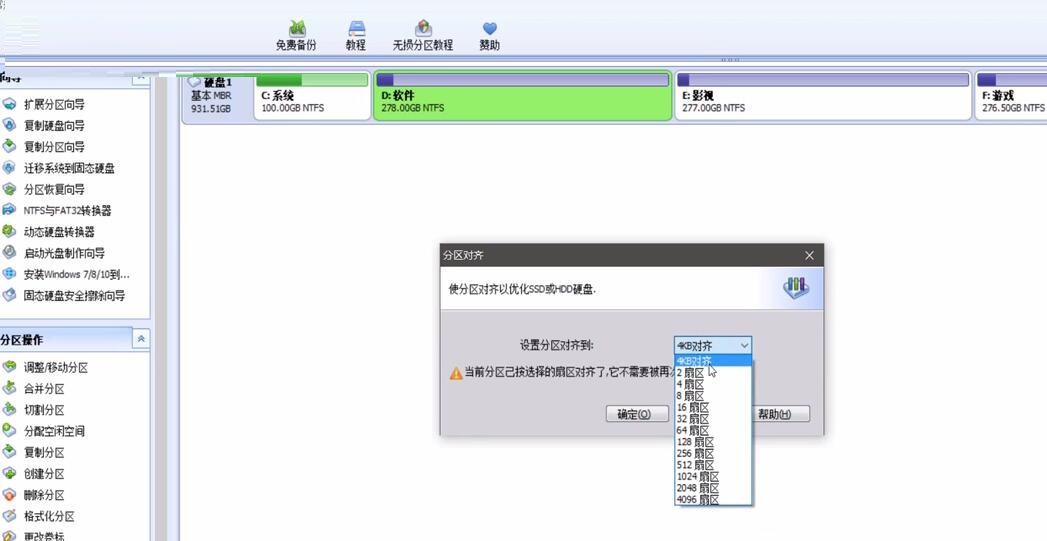The width and height of the screenshot is (1047, 541).
Task: Open 安装Windows 7/8/10到... icon
Action: tap(9, 274)
